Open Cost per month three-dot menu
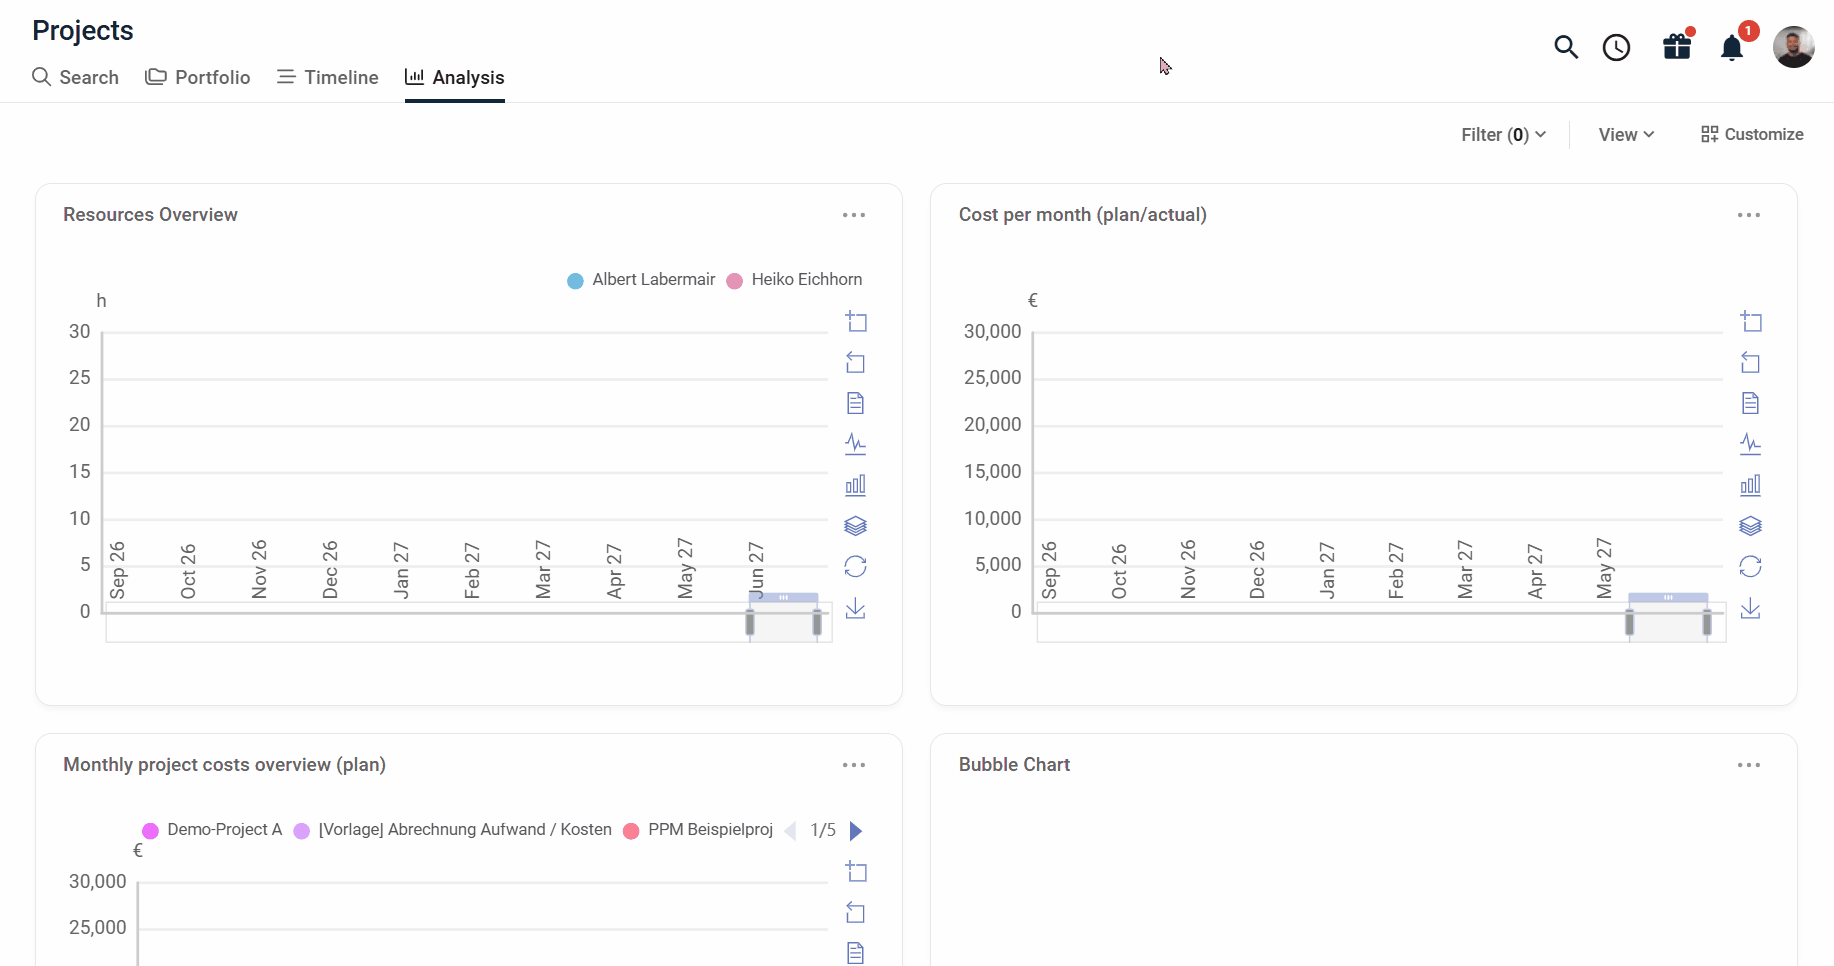Screen dimensions: 1834x966 click(x=1749, y=215)
